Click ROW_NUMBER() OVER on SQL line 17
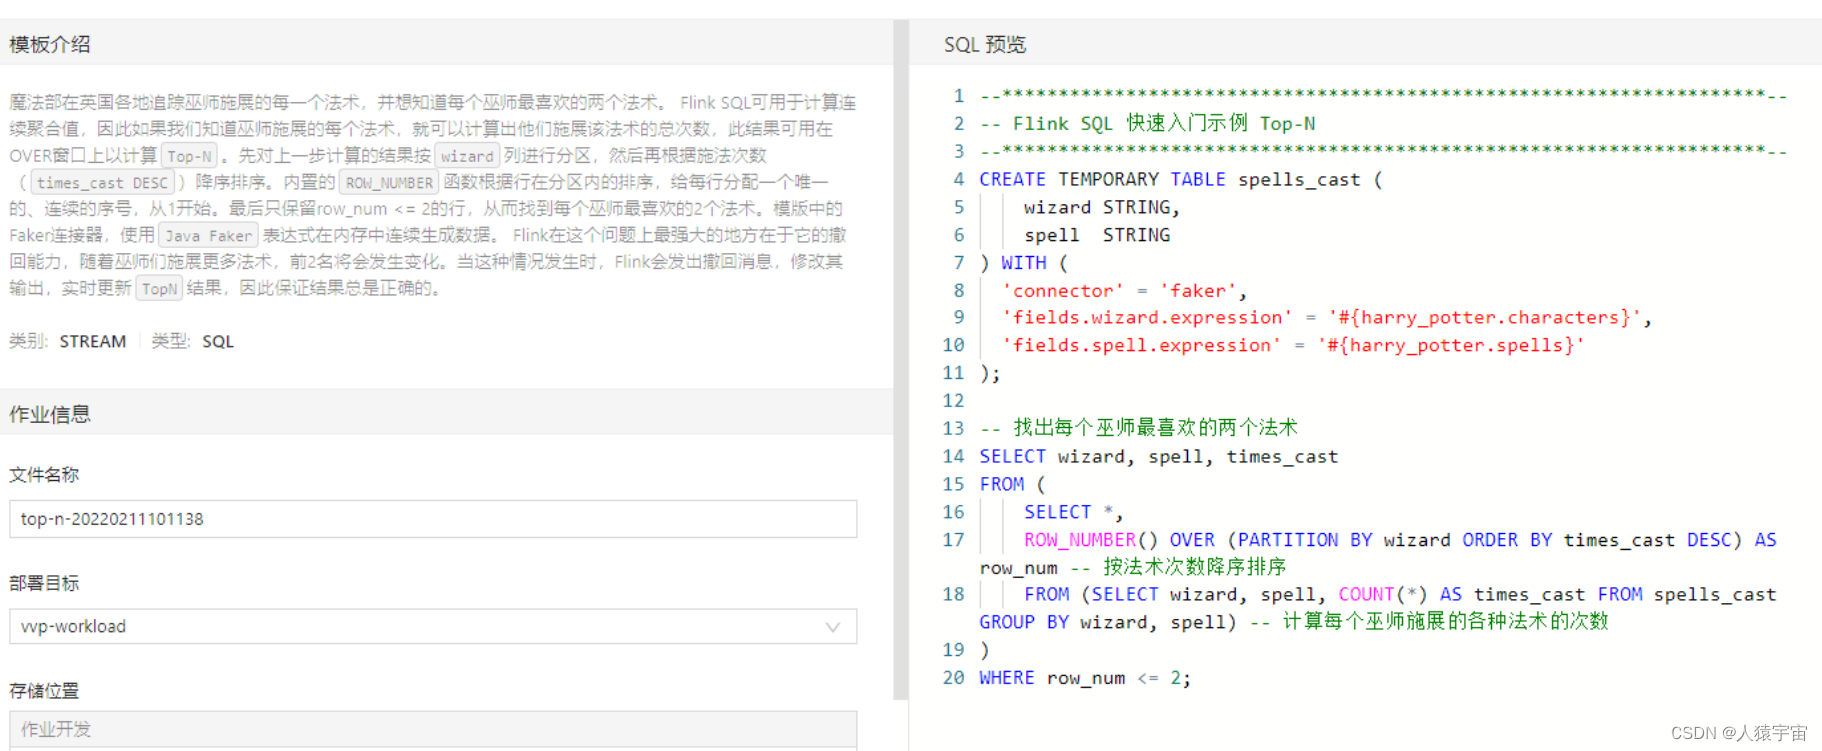Viewport: 1822px width, 751px height. [1119, 540]
